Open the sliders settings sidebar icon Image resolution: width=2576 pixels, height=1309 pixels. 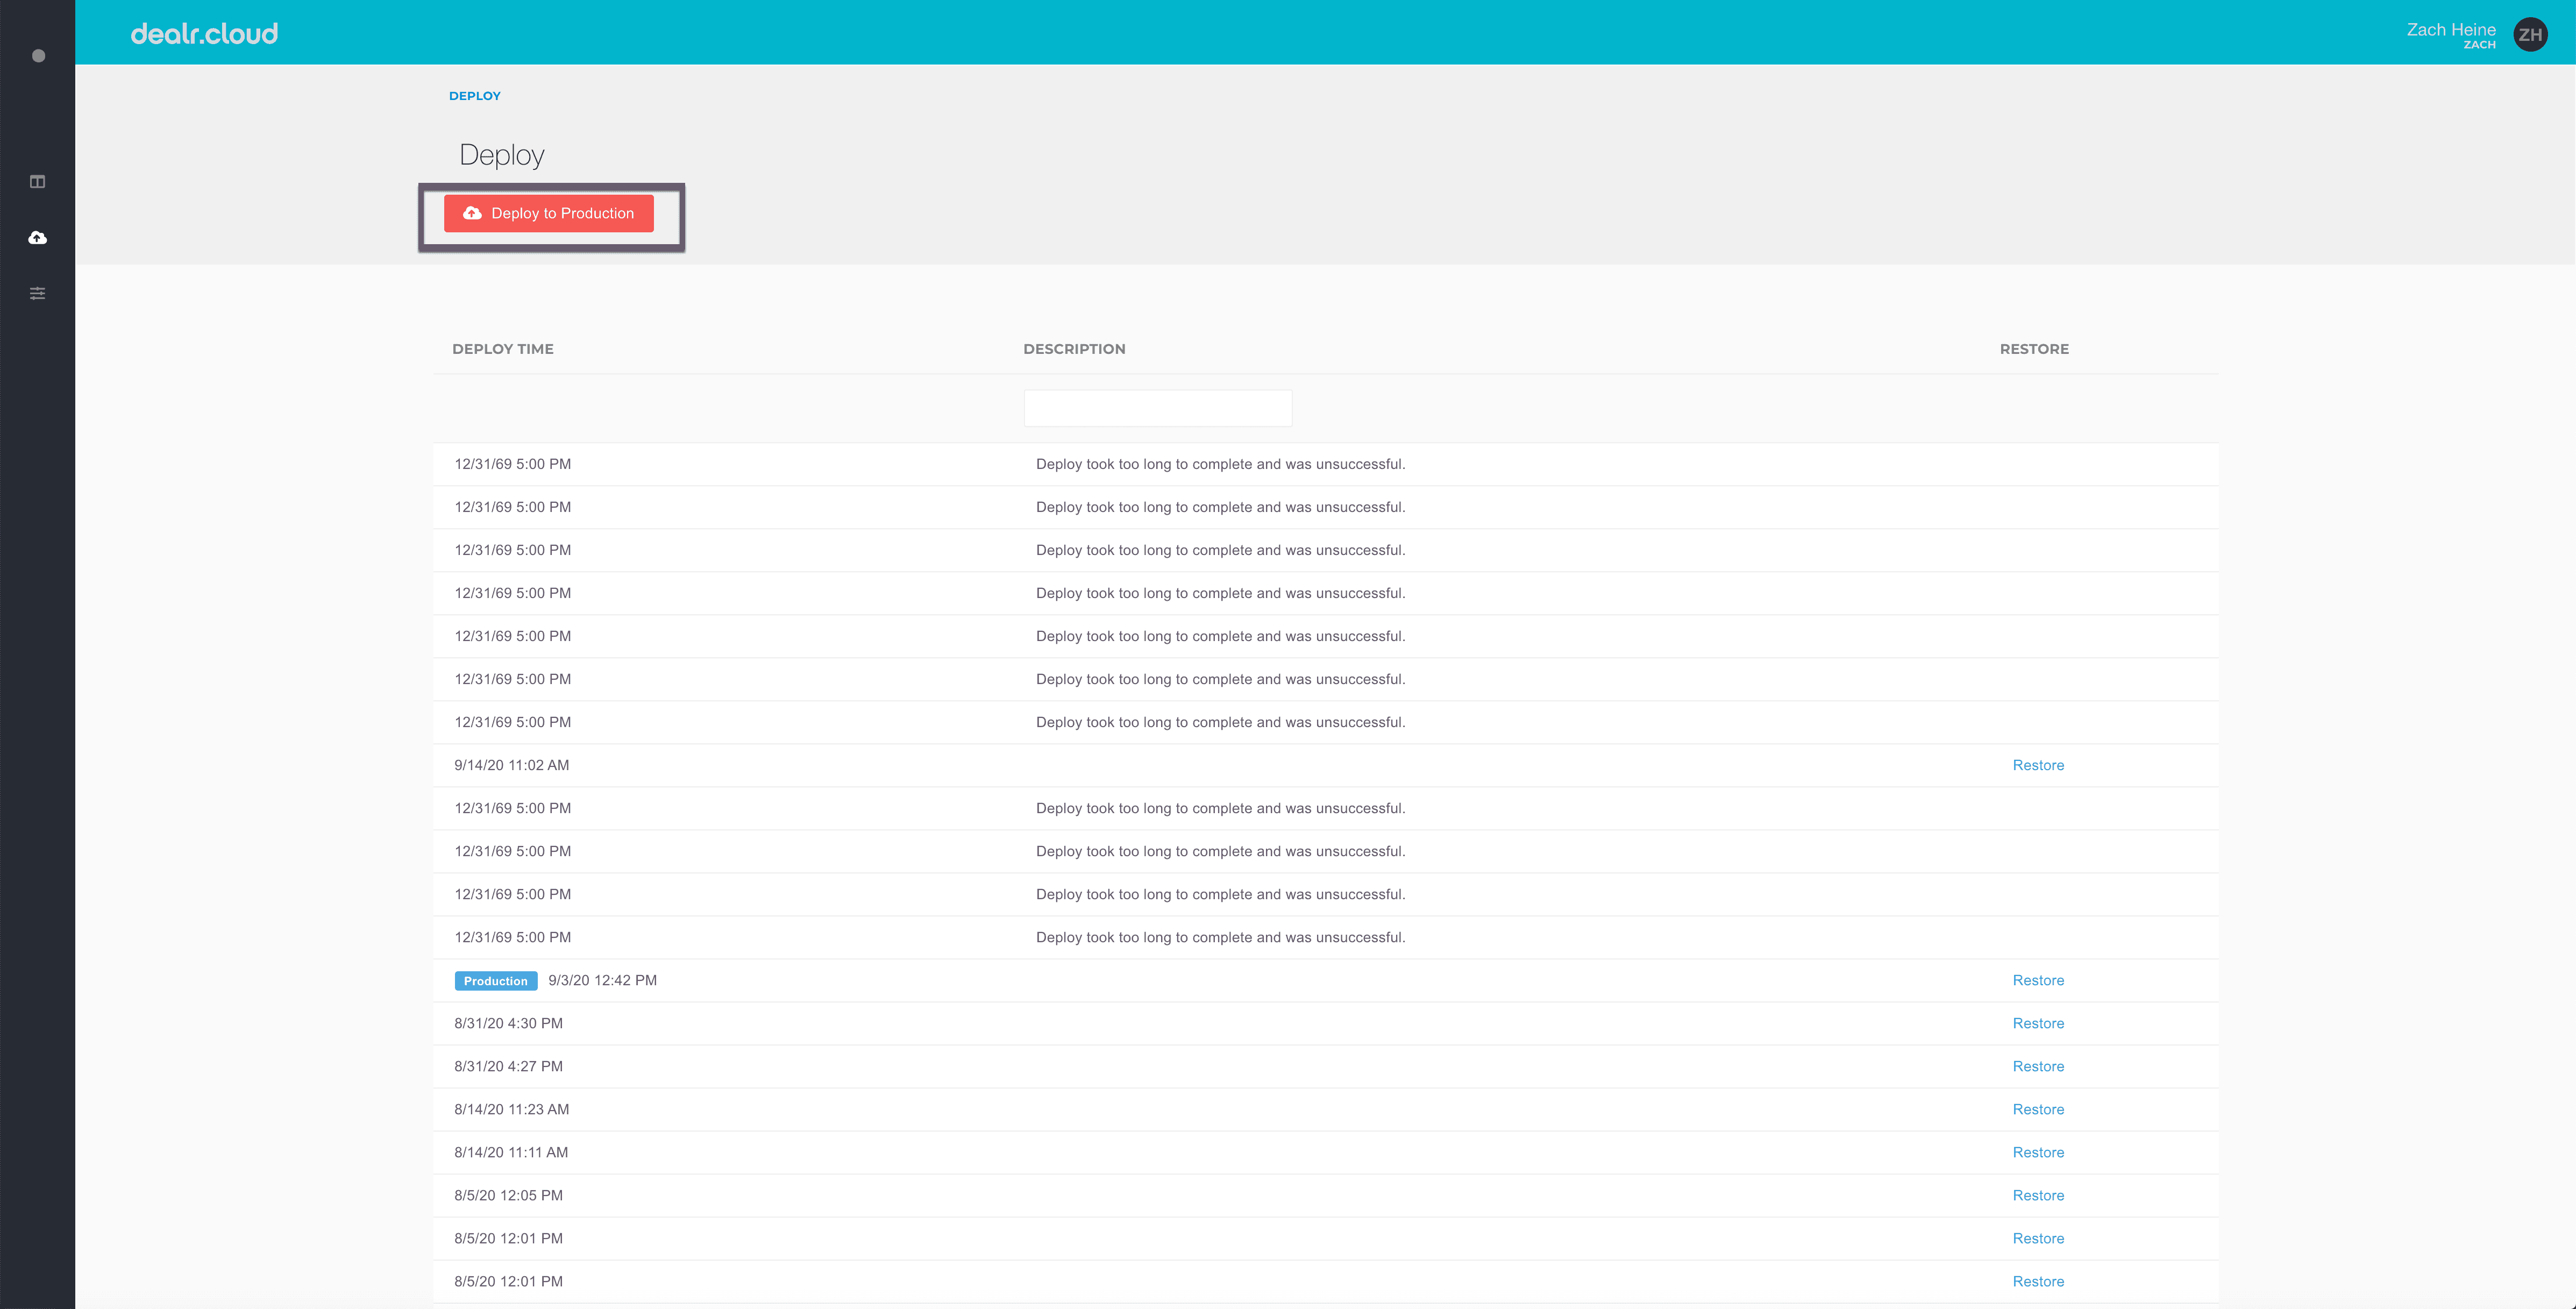pyautogui.click(x=38, y=293)
